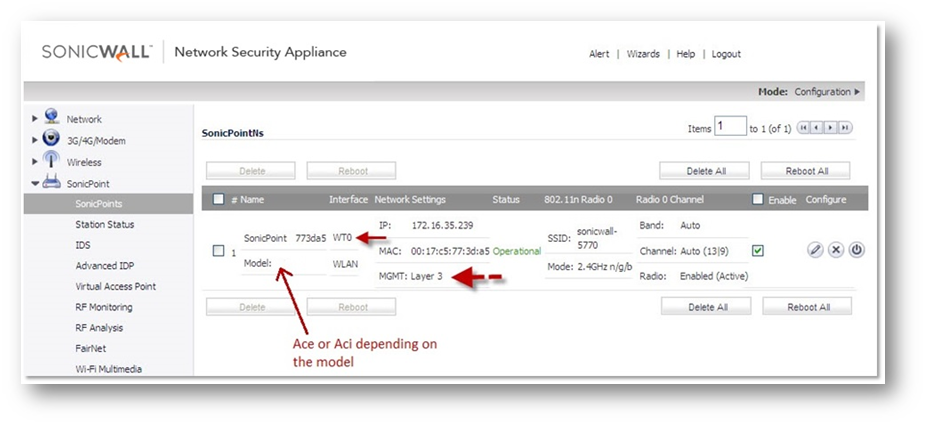Screen dimensions: 927x426
Task: Click the Logout link in header
Action: [x=726, y=54]
